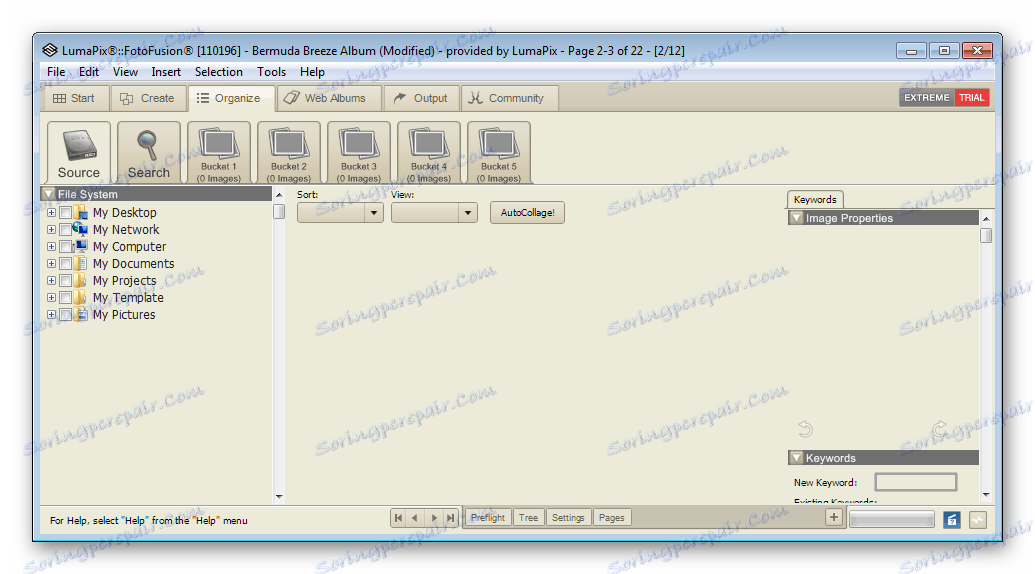Screen dimensions: 1035x574
Task: Click the rotate left arrow icon
Action: coord(805,429)
